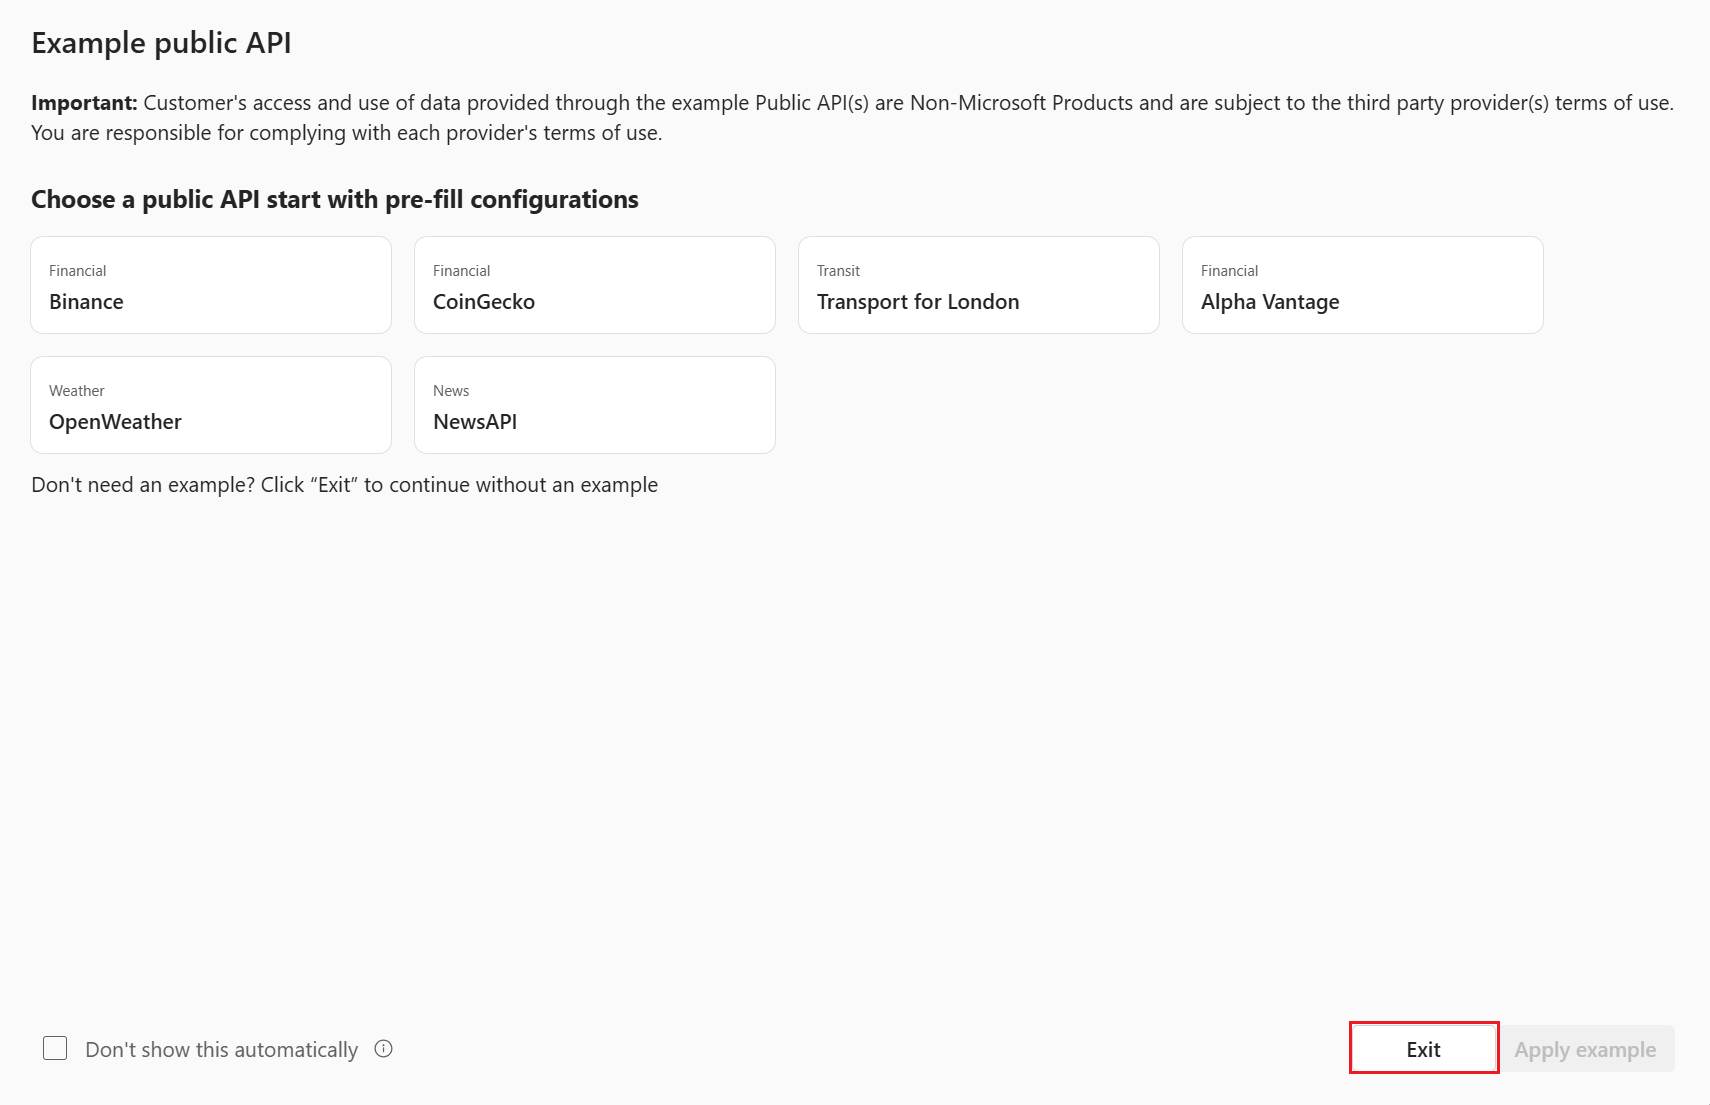1710x1105 pixels.
Task: Click the "Don't show this automatically" label text
Action: 221,1050
